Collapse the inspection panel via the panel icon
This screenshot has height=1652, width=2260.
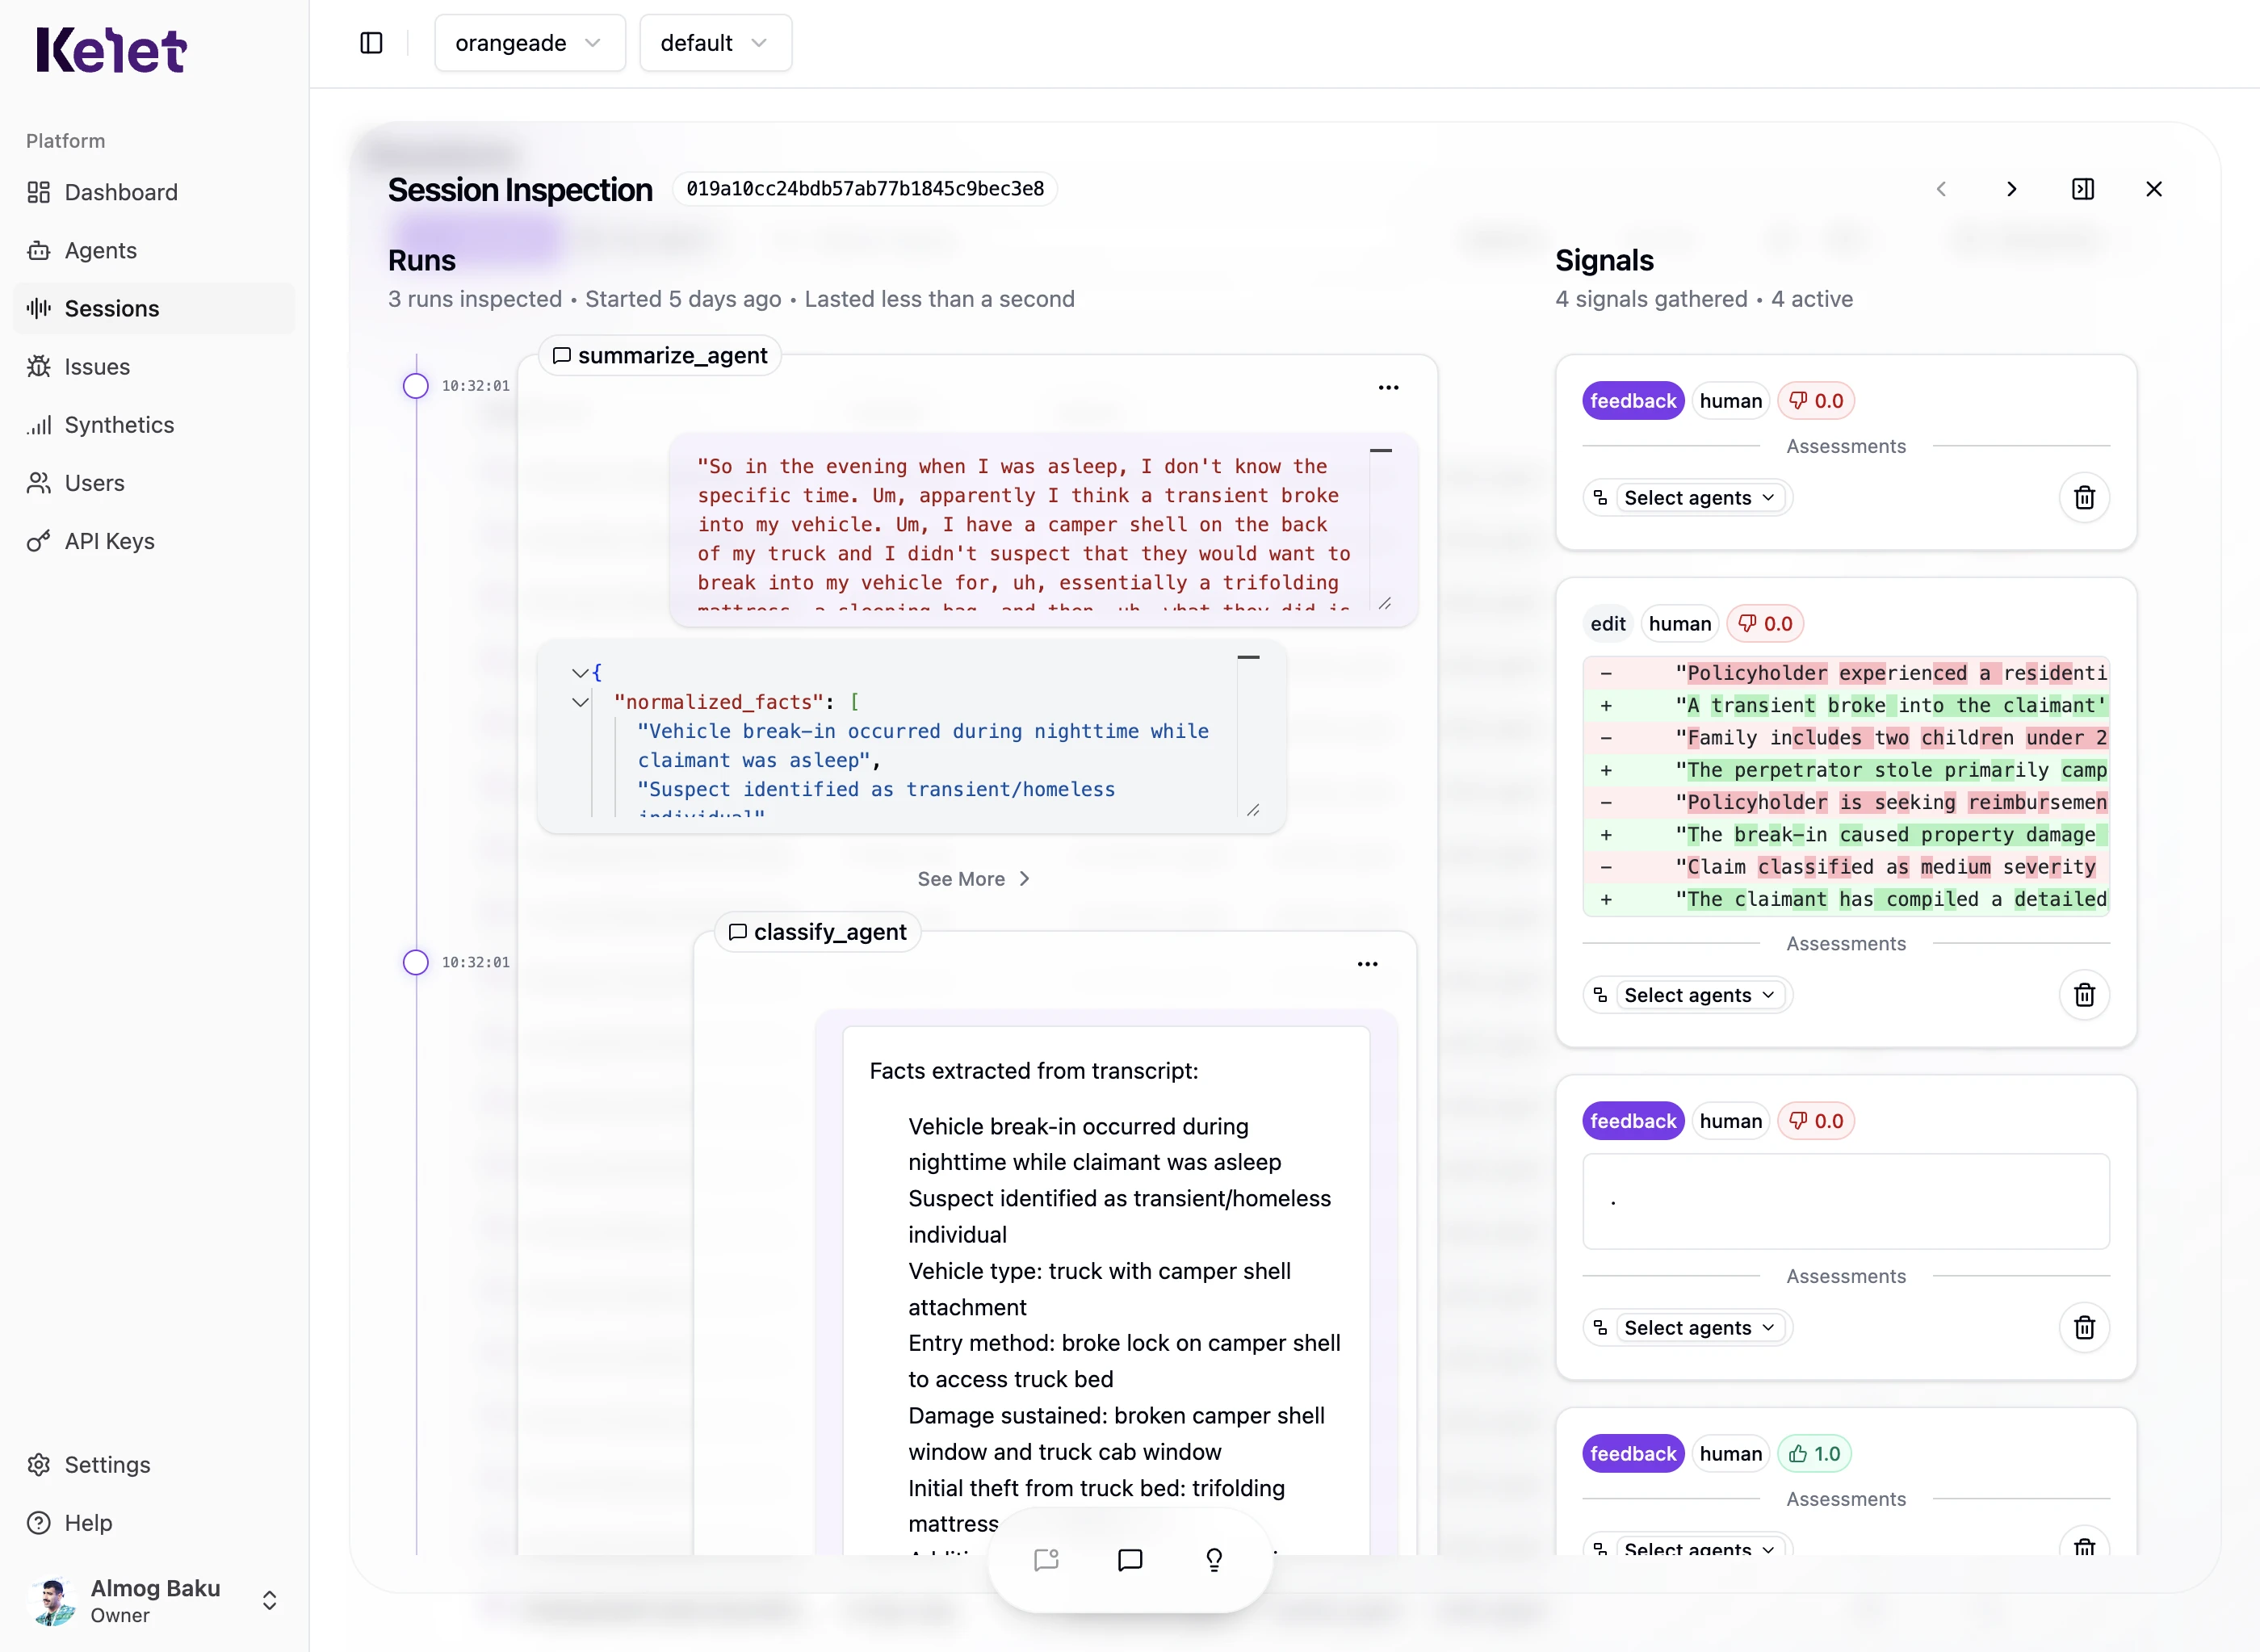click(x=2083, y=188)
